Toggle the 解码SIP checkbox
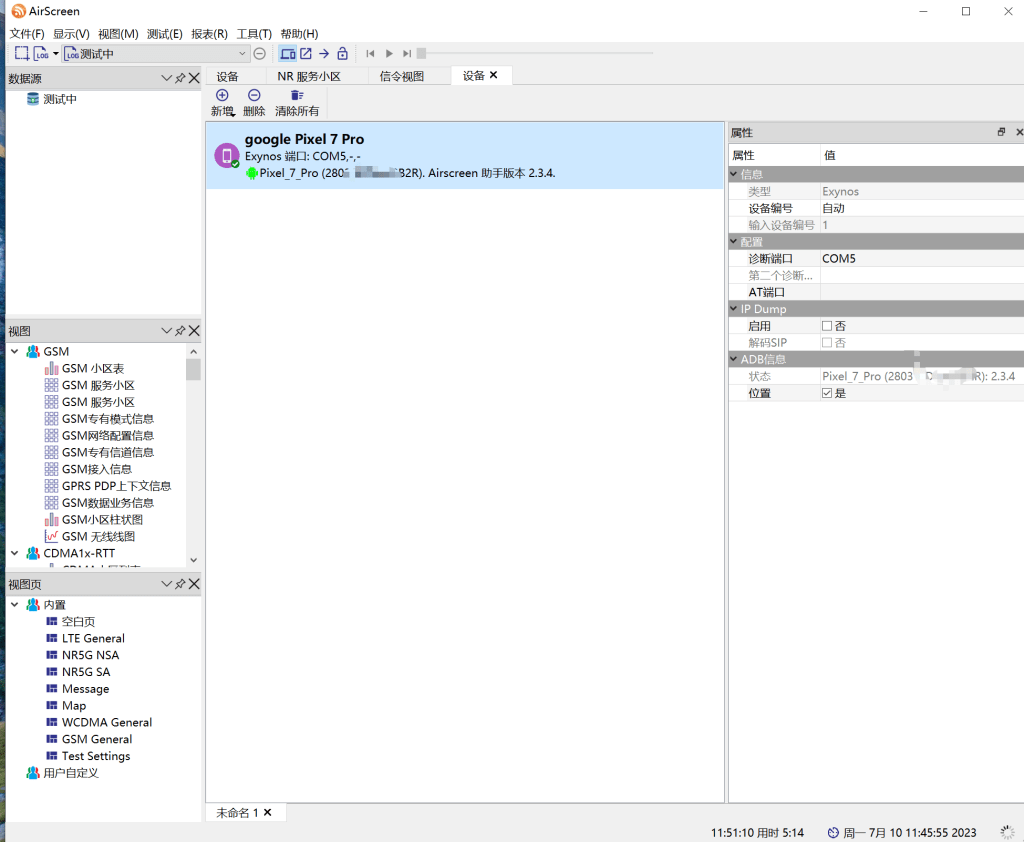The height and width of the screenshot is (842, 1024). [827, 343]
